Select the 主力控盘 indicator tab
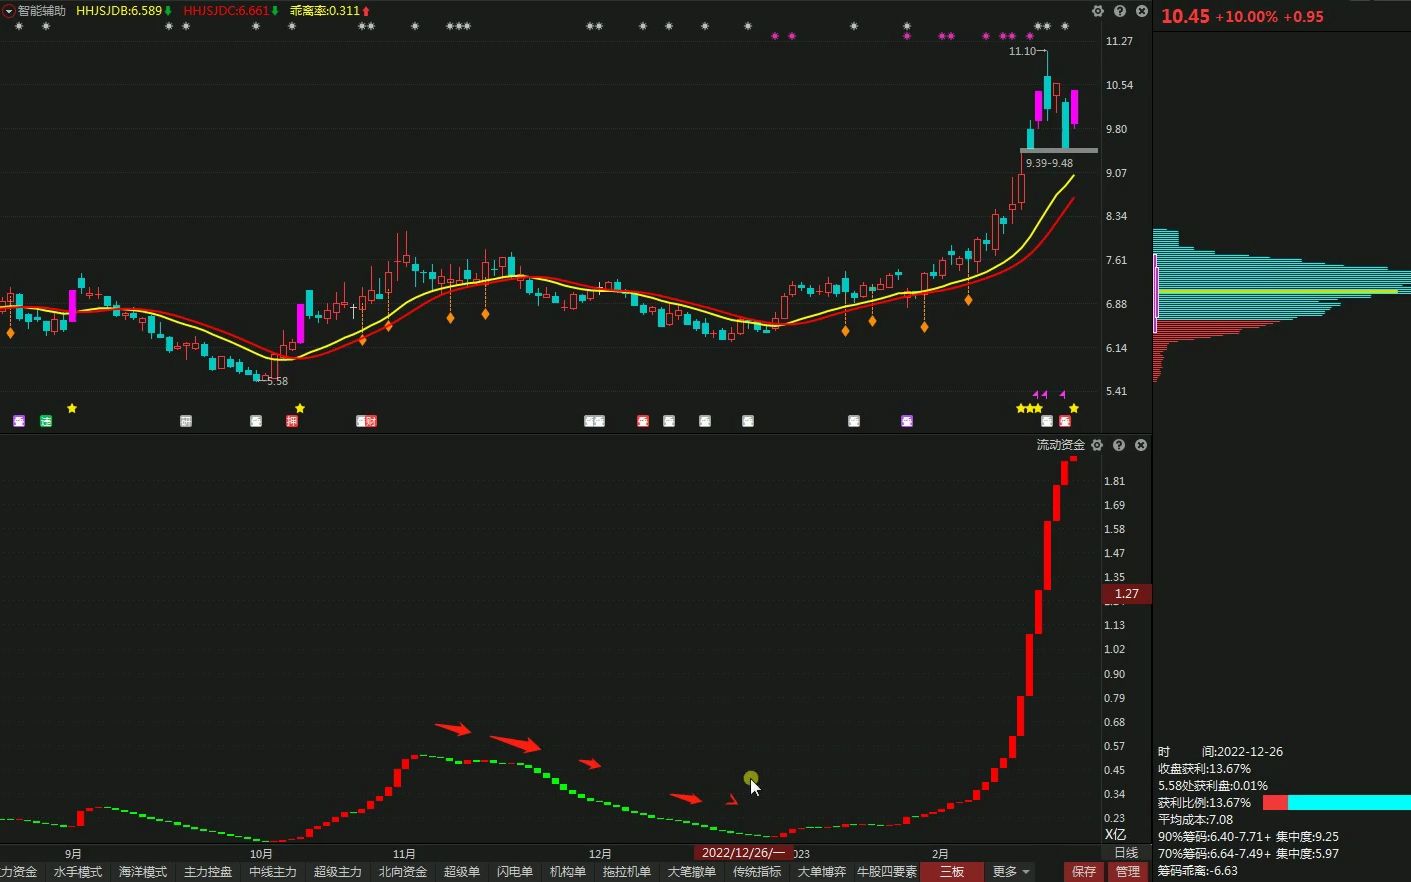 coord(208,872)
